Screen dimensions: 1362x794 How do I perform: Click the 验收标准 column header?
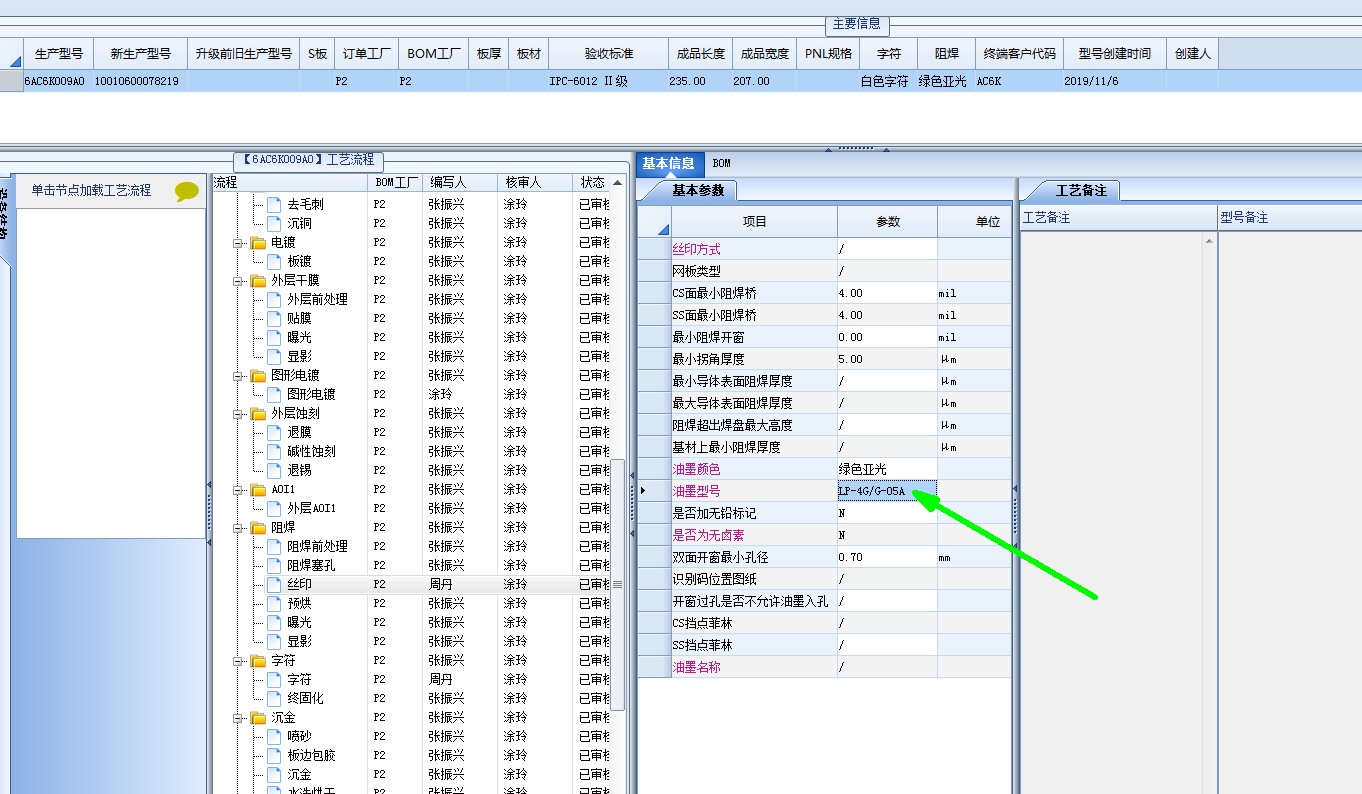pos(609,54)
